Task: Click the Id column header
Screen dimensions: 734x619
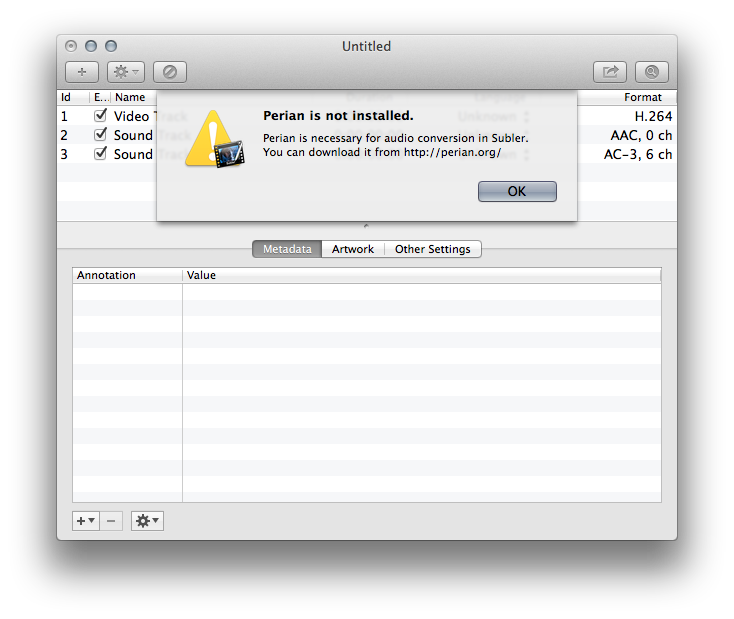Action: tap(73, 97)
